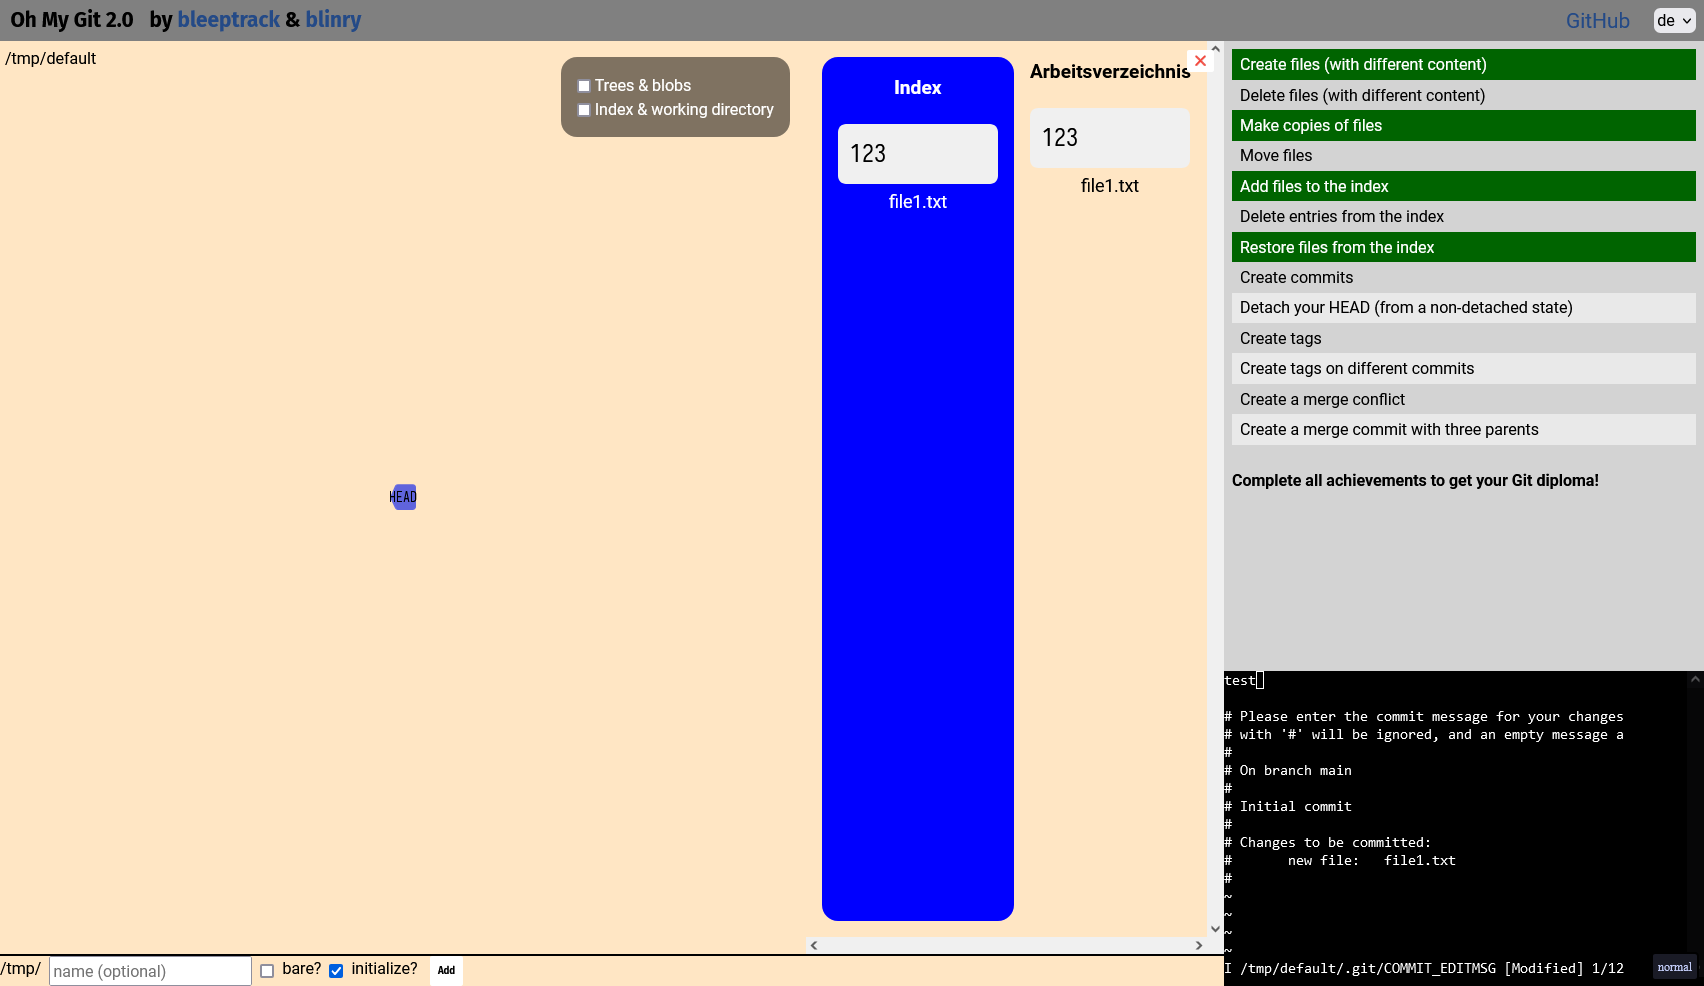Close the index and working directory panel
Screen dimensions: 1704x986
point(1200,61)
